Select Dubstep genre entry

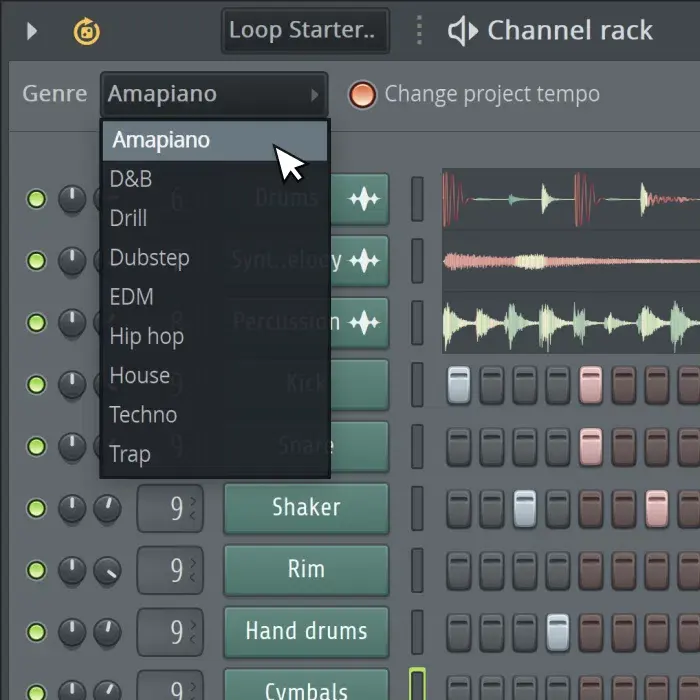[215, 258]
